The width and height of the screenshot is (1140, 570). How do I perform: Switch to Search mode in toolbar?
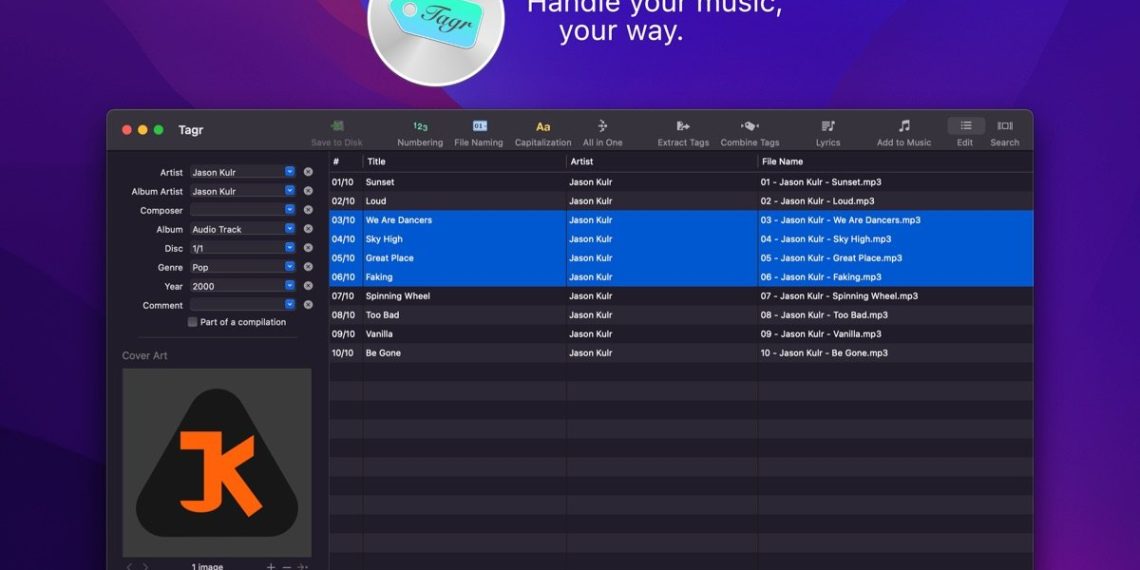pos(1005,127)
